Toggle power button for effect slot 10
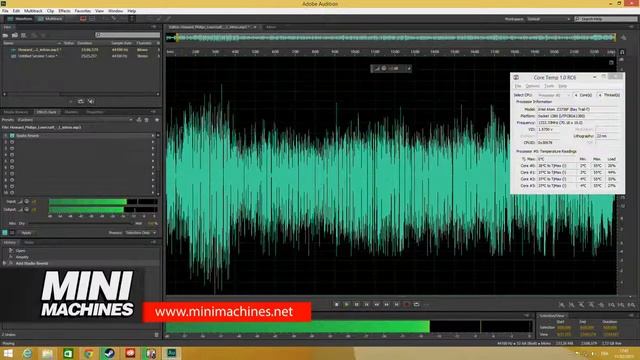Image resolution: width=640 pixels, height=360 pixels. click(12, 193)
